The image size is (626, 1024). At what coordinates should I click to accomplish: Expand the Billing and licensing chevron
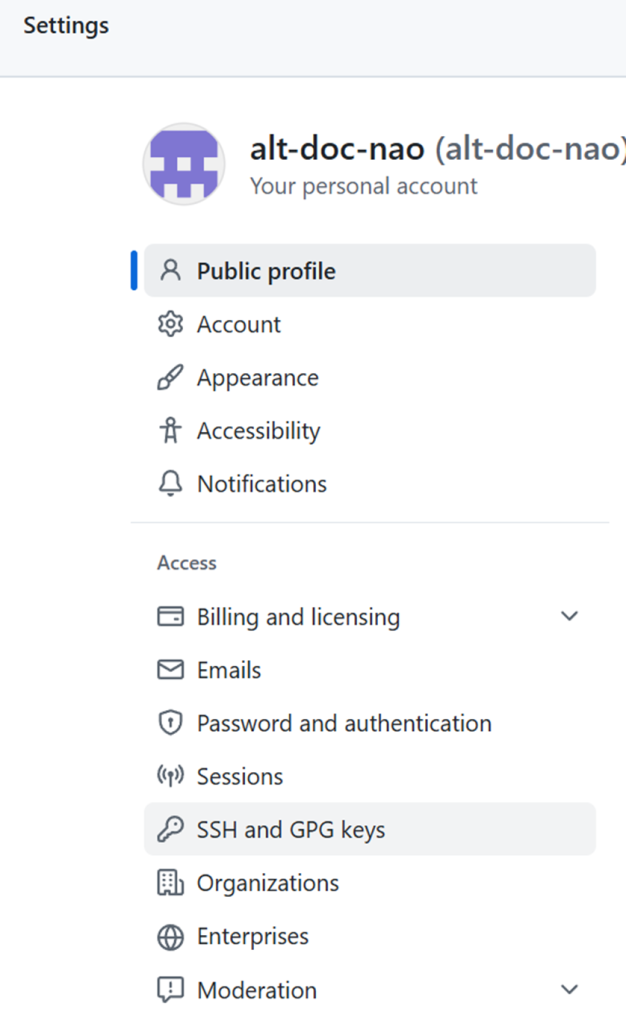point(569,616)
